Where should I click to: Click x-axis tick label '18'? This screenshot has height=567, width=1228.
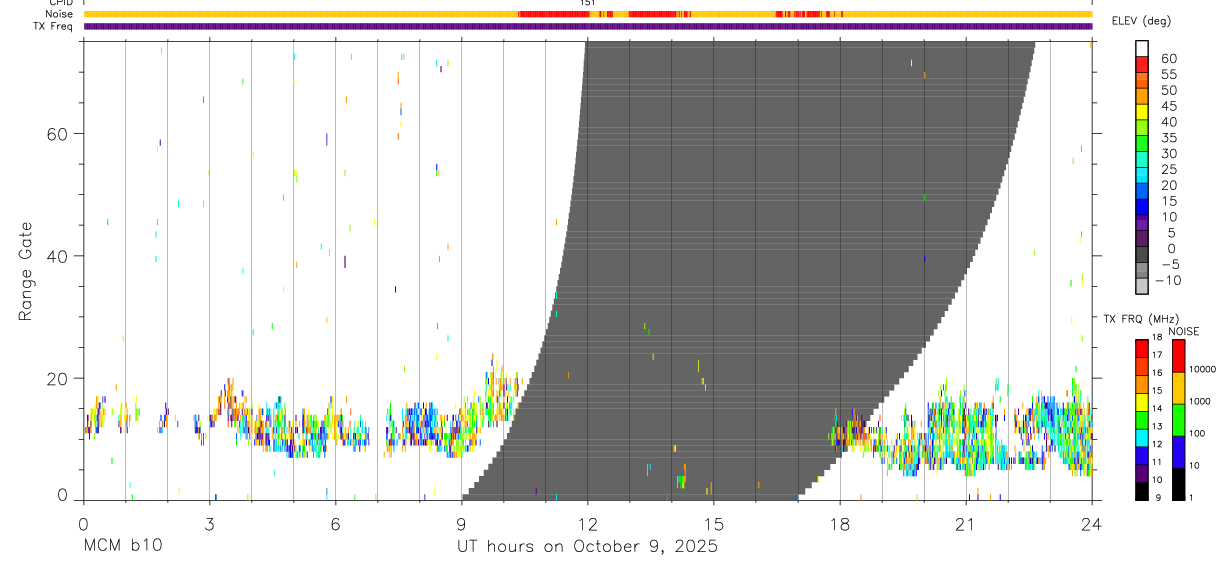click(x=839, y=523)
